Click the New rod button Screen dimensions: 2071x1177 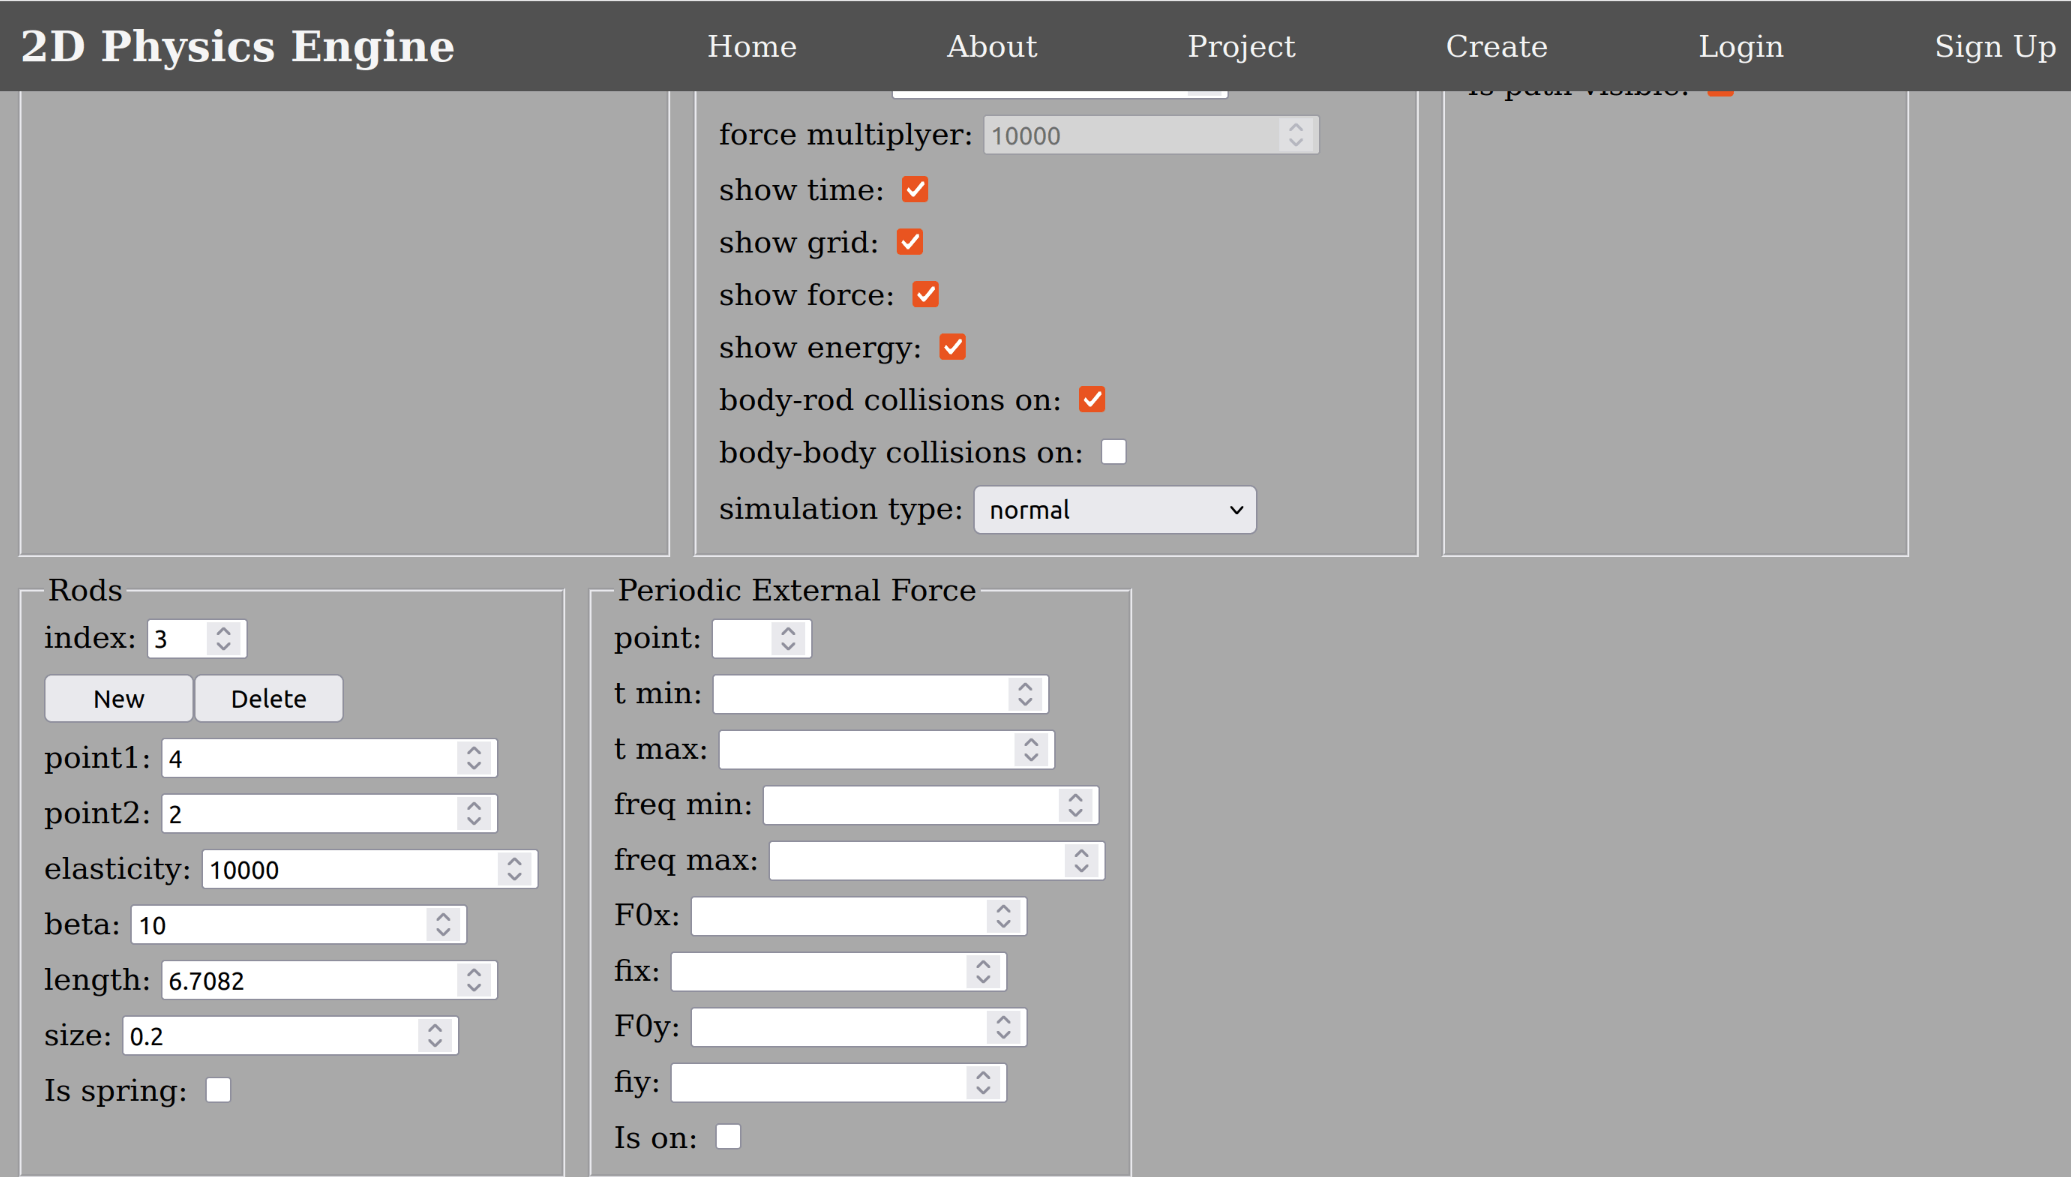tap(118, 698)
